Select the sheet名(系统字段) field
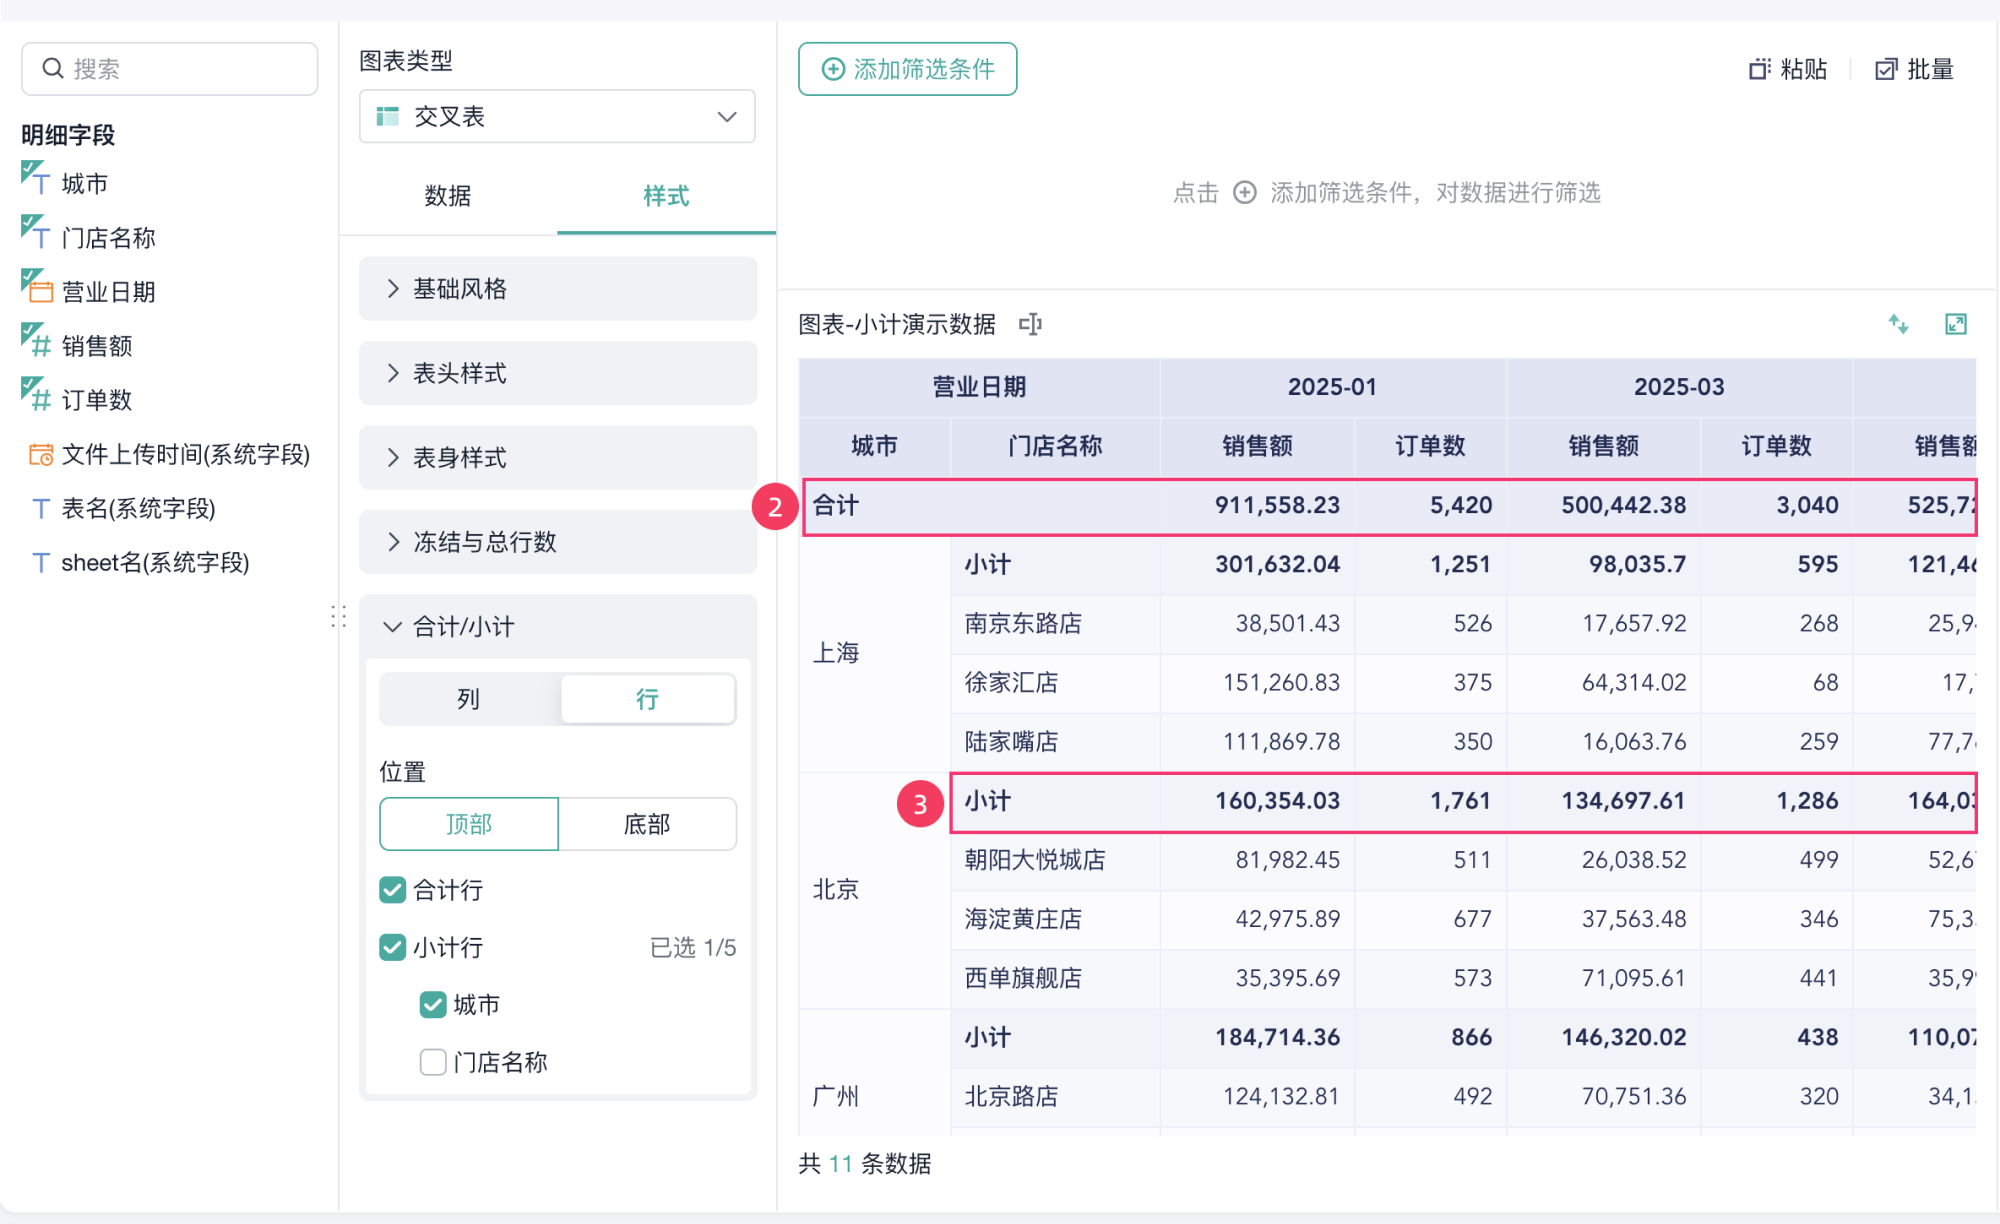 [x=155, y=563]
